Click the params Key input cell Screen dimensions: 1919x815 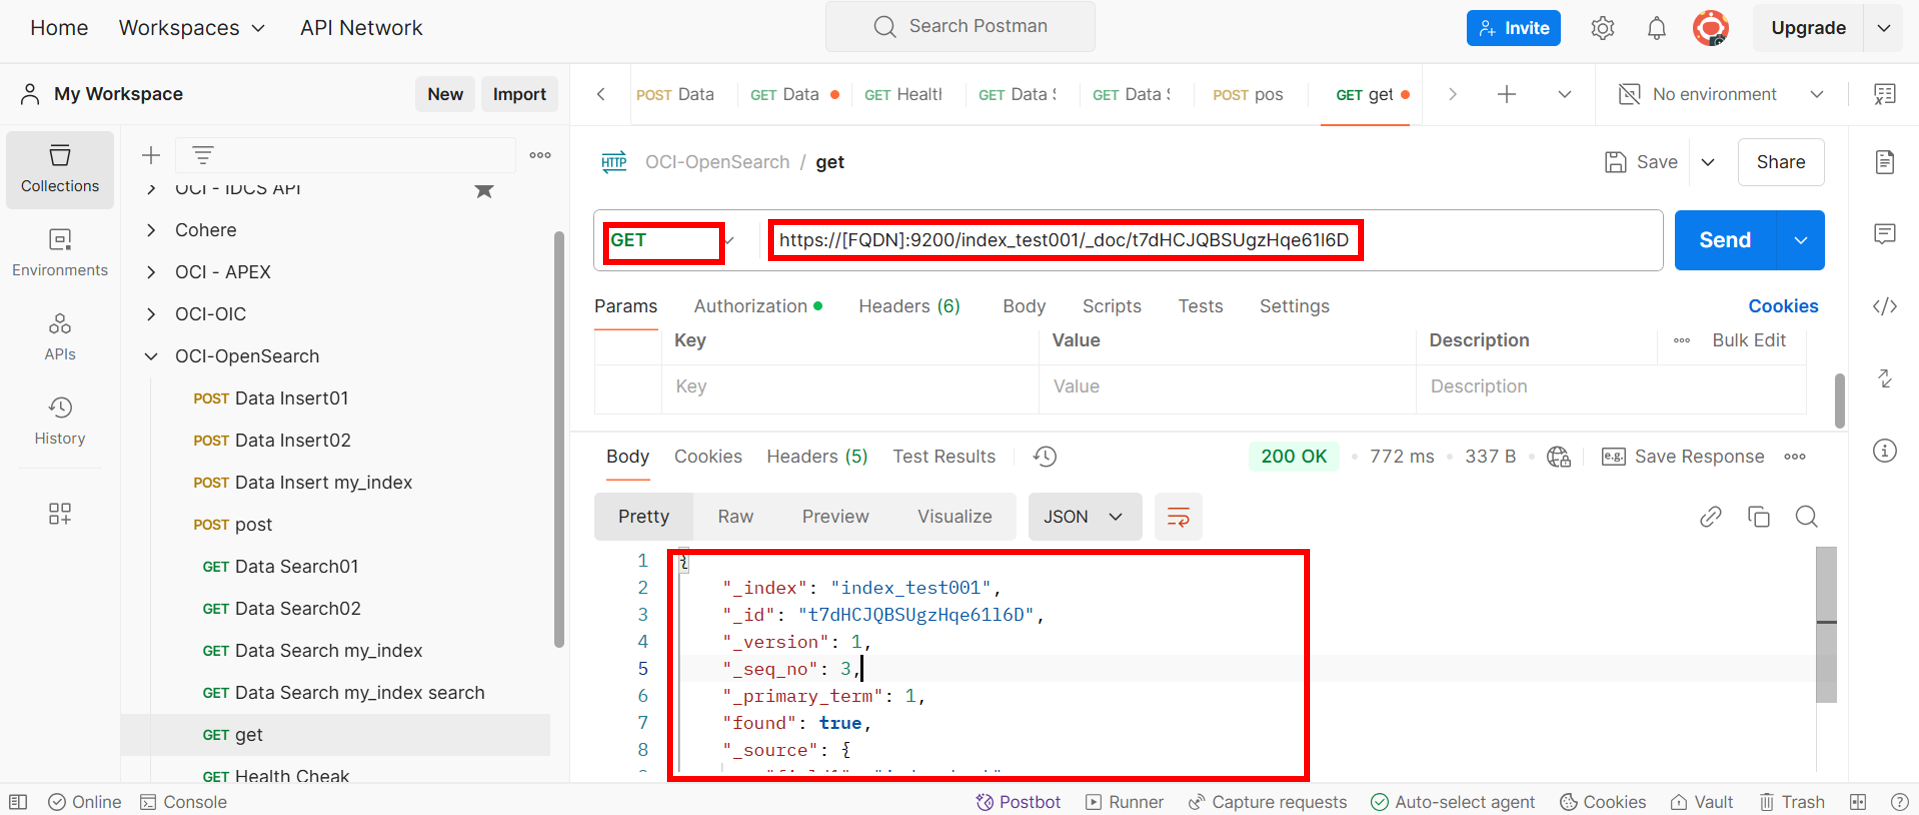pos(849,387)
